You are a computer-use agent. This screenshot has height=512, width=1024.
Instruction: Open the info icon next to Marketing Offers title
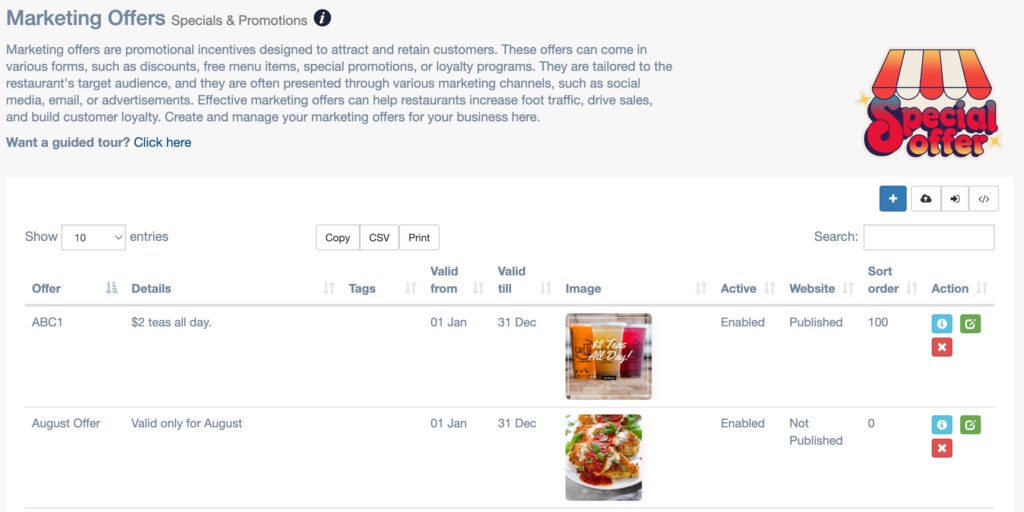(322, 19)
